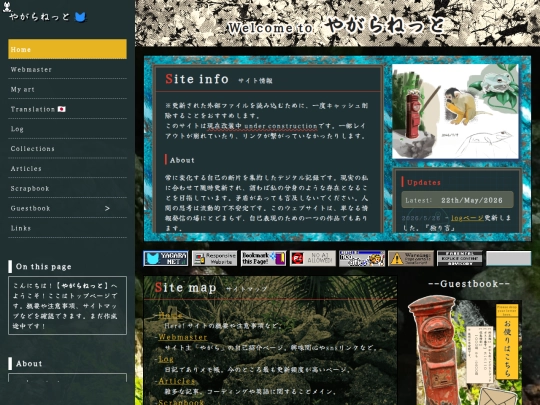Open Guestbook from the sidebar menu

pyautogui.click(x=68, y=208)
